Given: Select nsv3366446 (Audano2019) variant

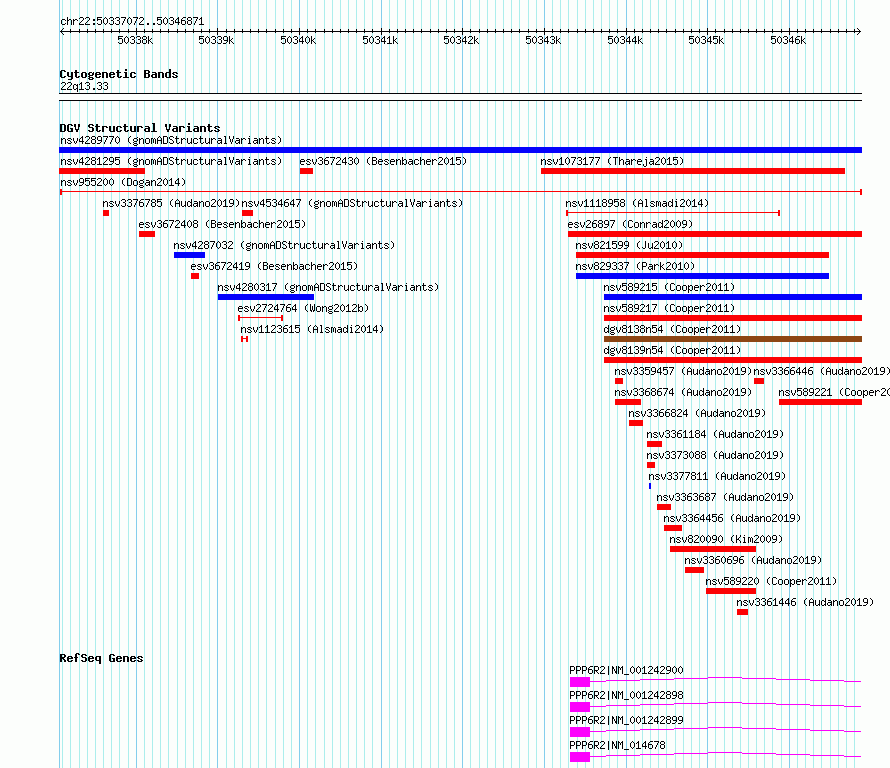Looking at the screenshot, I should [x=821, y=371].
